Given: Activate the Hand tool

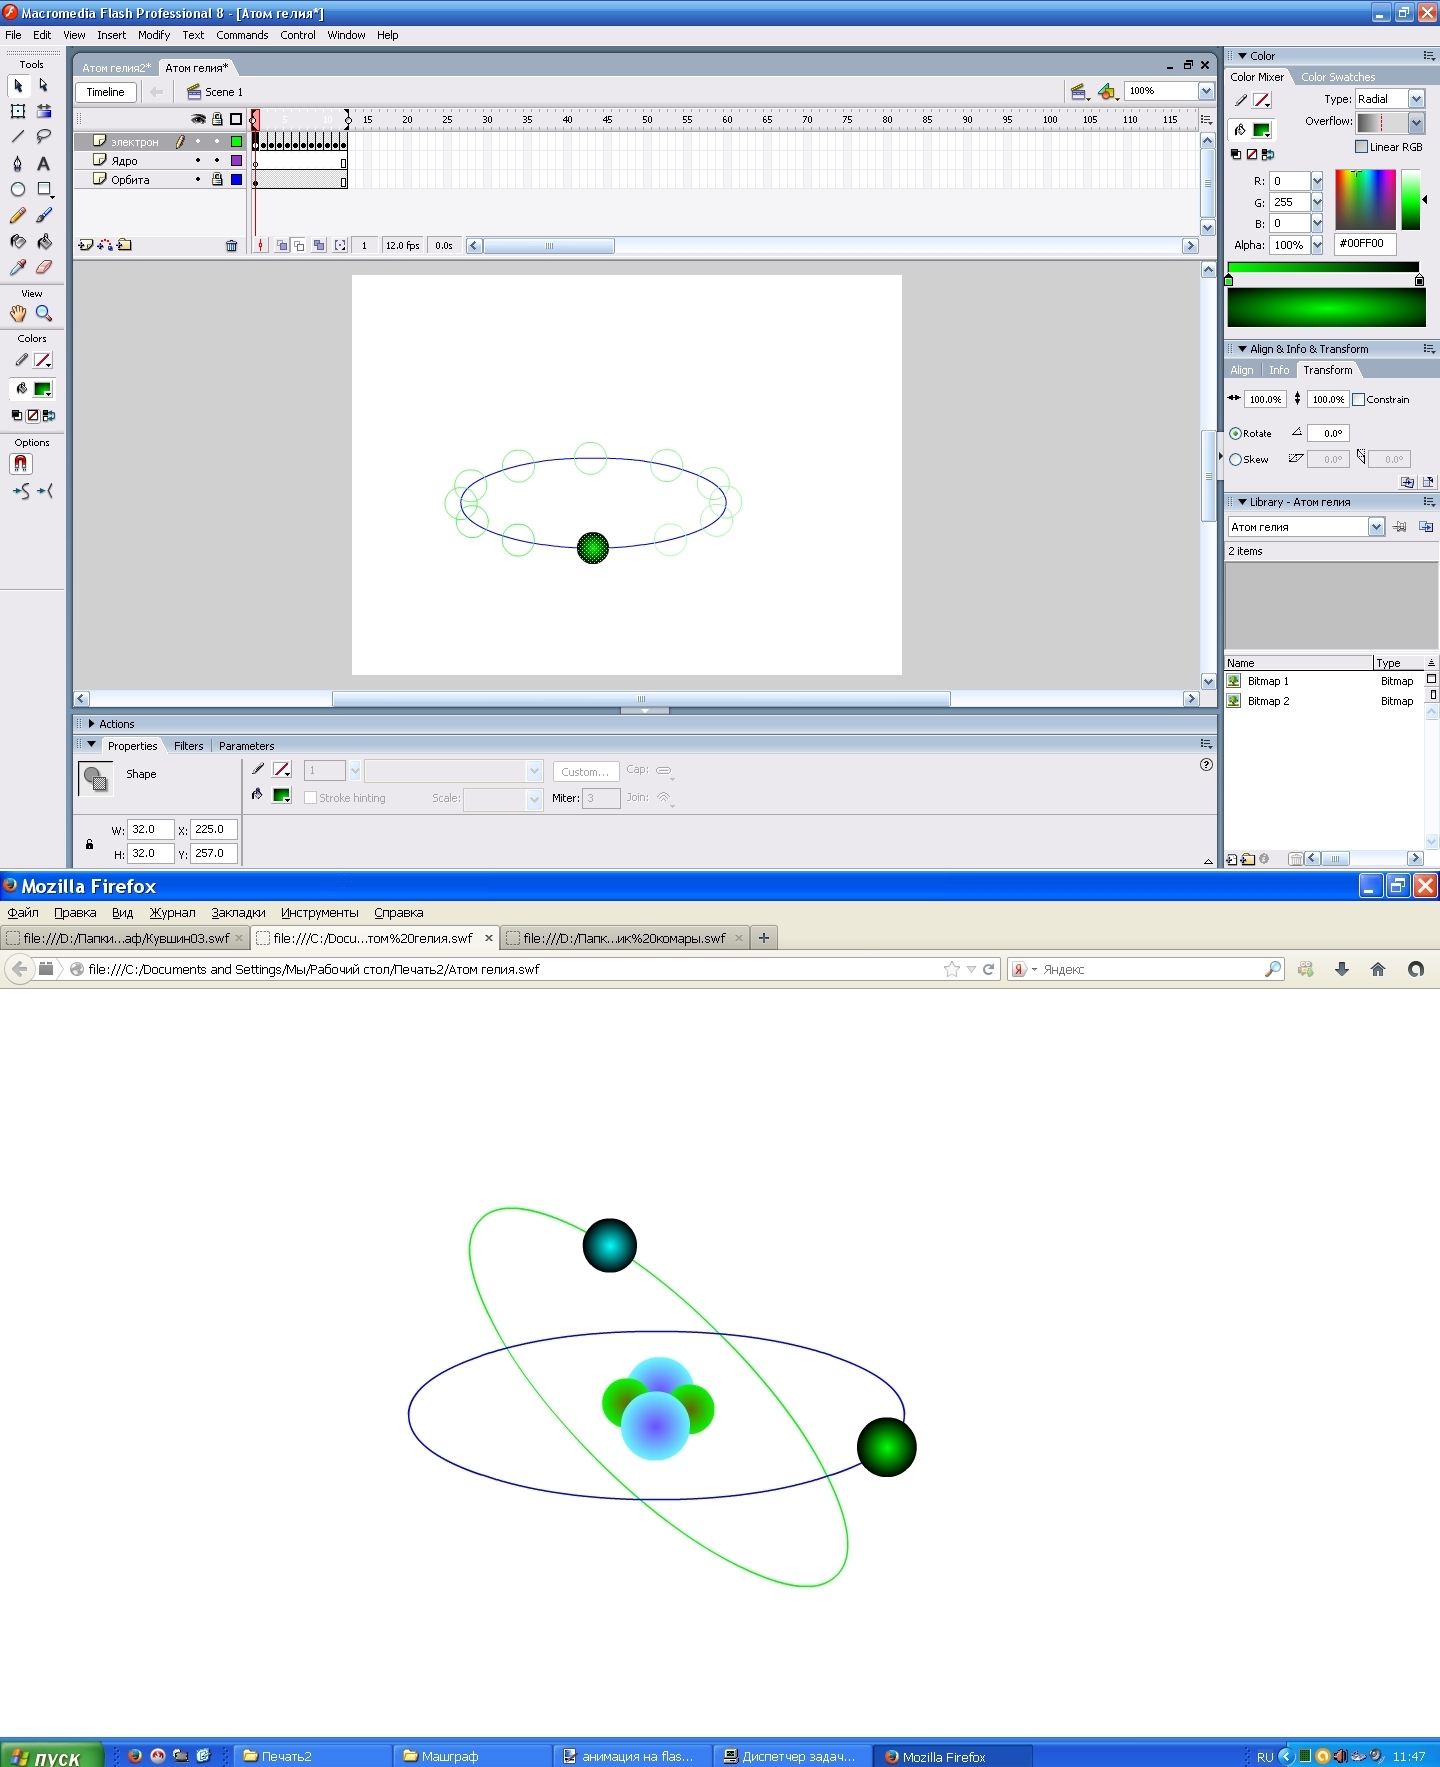Looking at the screenshot, I should pyautogui.click(x=18, y=313).
